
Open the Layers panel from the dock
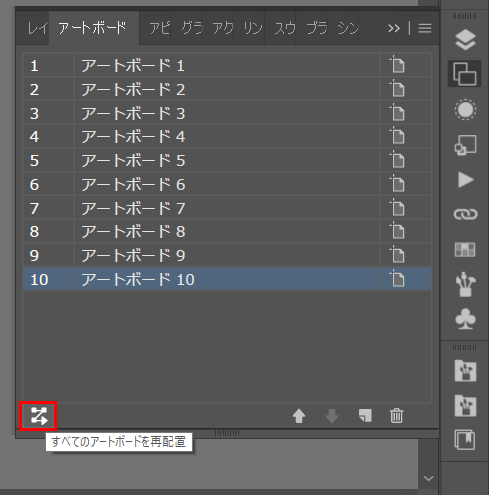[465, 39]
